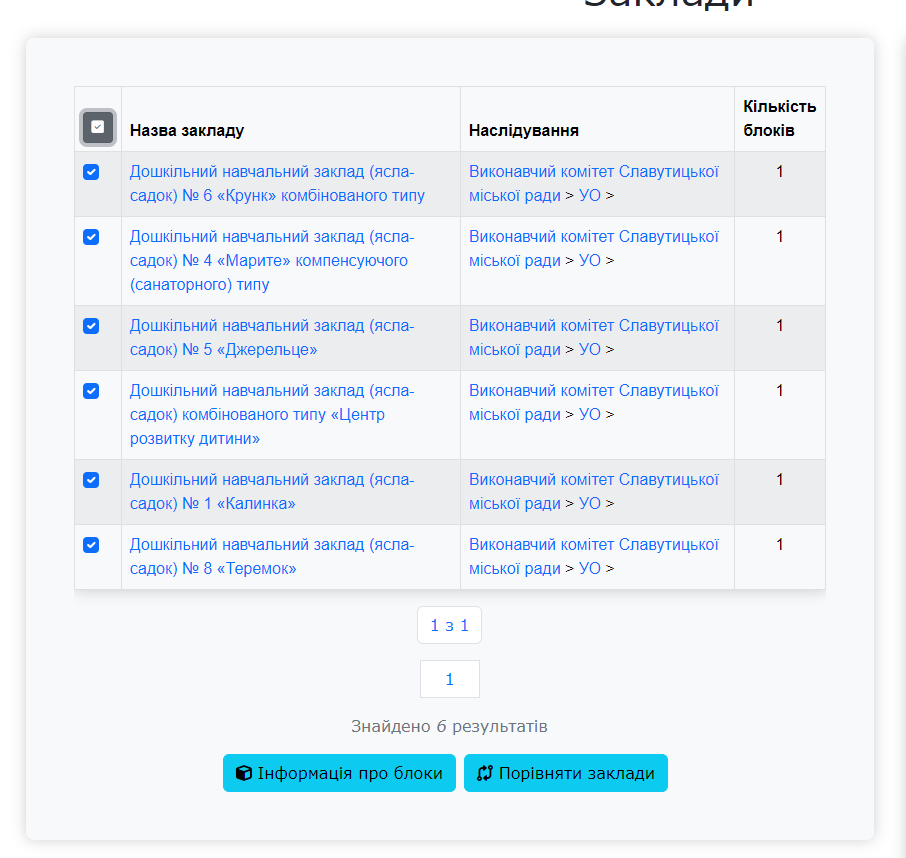Open the «Центр розвитку дитини» institution link
The image size is (906, 858).
pos(271,415)
